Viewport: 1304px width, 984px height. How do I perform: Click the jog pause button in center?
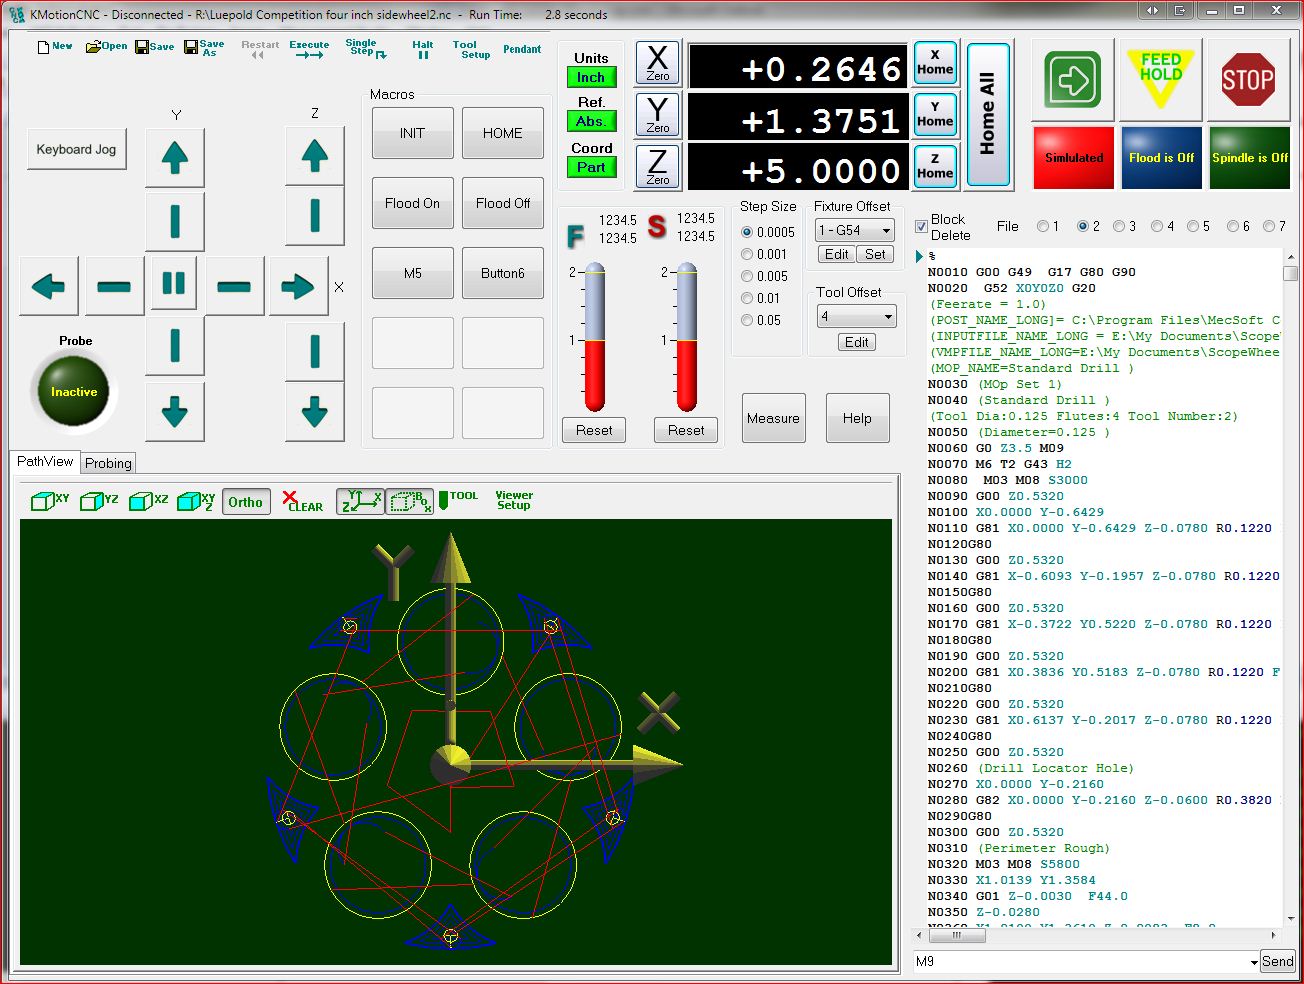click(174, 284)
